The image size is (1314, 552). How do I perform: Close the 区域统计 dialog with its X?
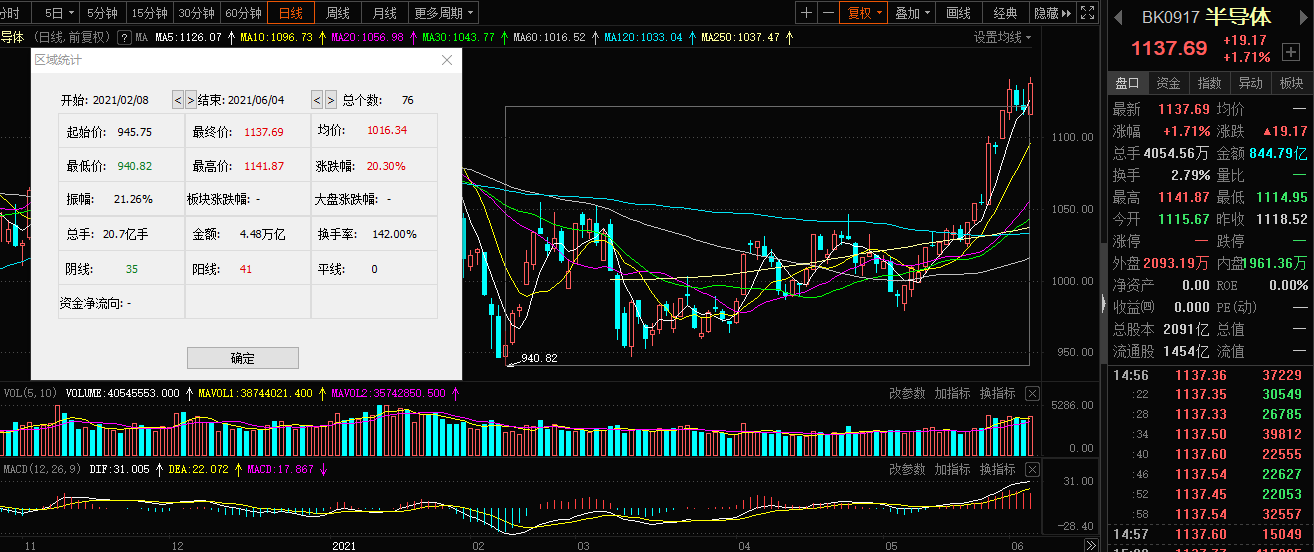[447, 60]
